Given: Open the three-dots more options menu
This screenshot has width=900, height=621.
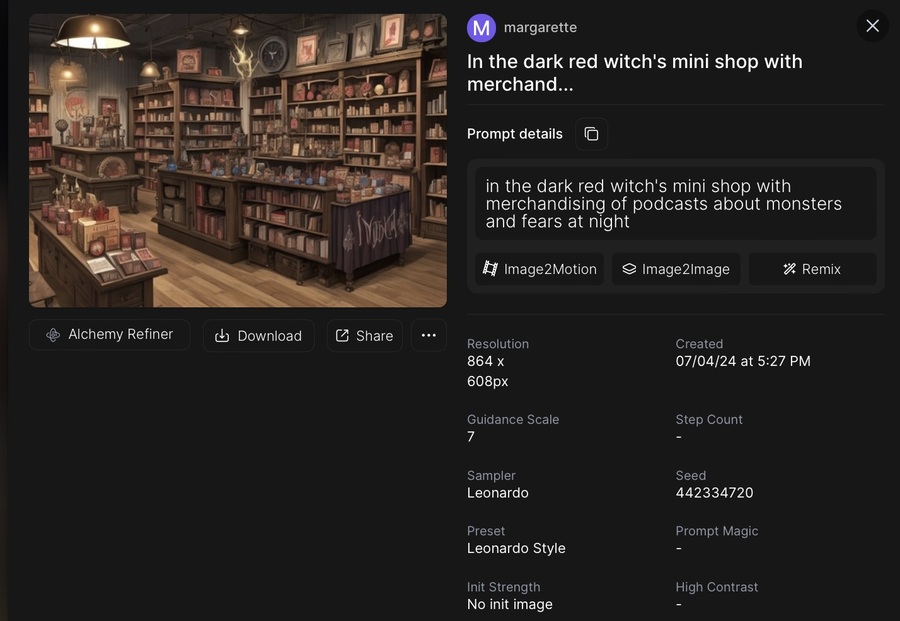Looking at the screenshot, I should pos(429,335).
